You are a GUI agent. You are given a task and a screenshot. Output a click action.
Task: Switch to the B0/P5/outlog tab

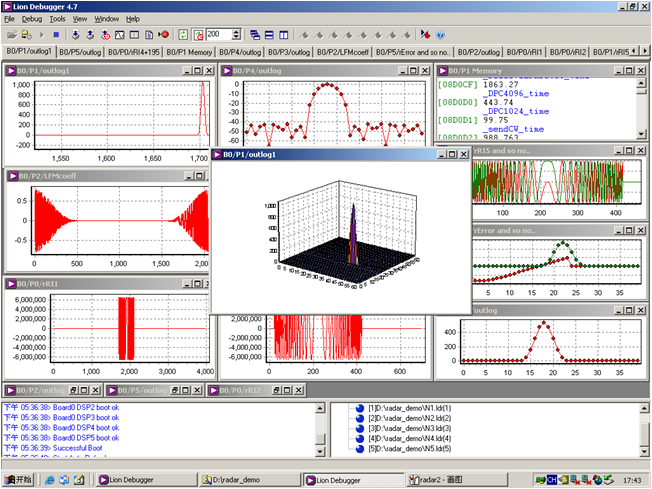tap(80, 52)
